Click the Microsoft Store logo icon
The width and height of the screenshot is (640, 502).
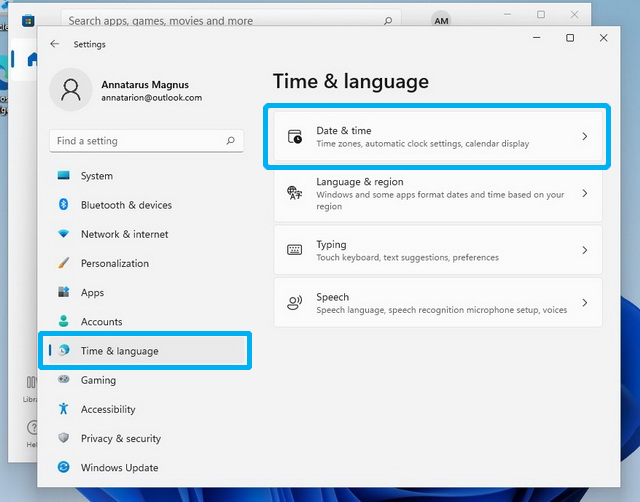[x=28, y=20]
